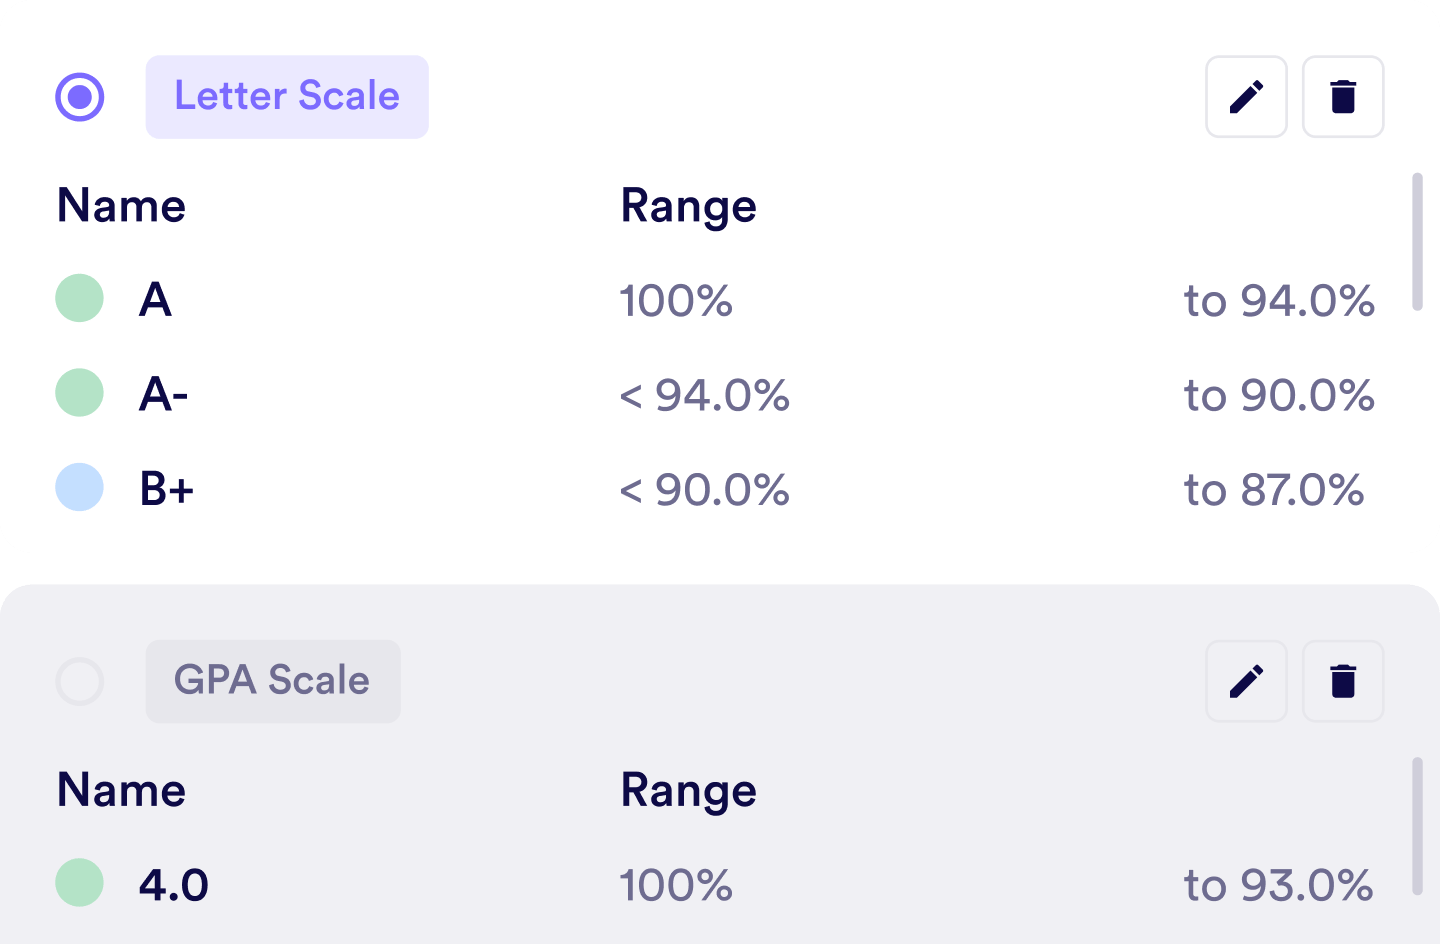1440x944 pixels.
Task: Click the green color dot beside grade A
Action: coord(80,299)
